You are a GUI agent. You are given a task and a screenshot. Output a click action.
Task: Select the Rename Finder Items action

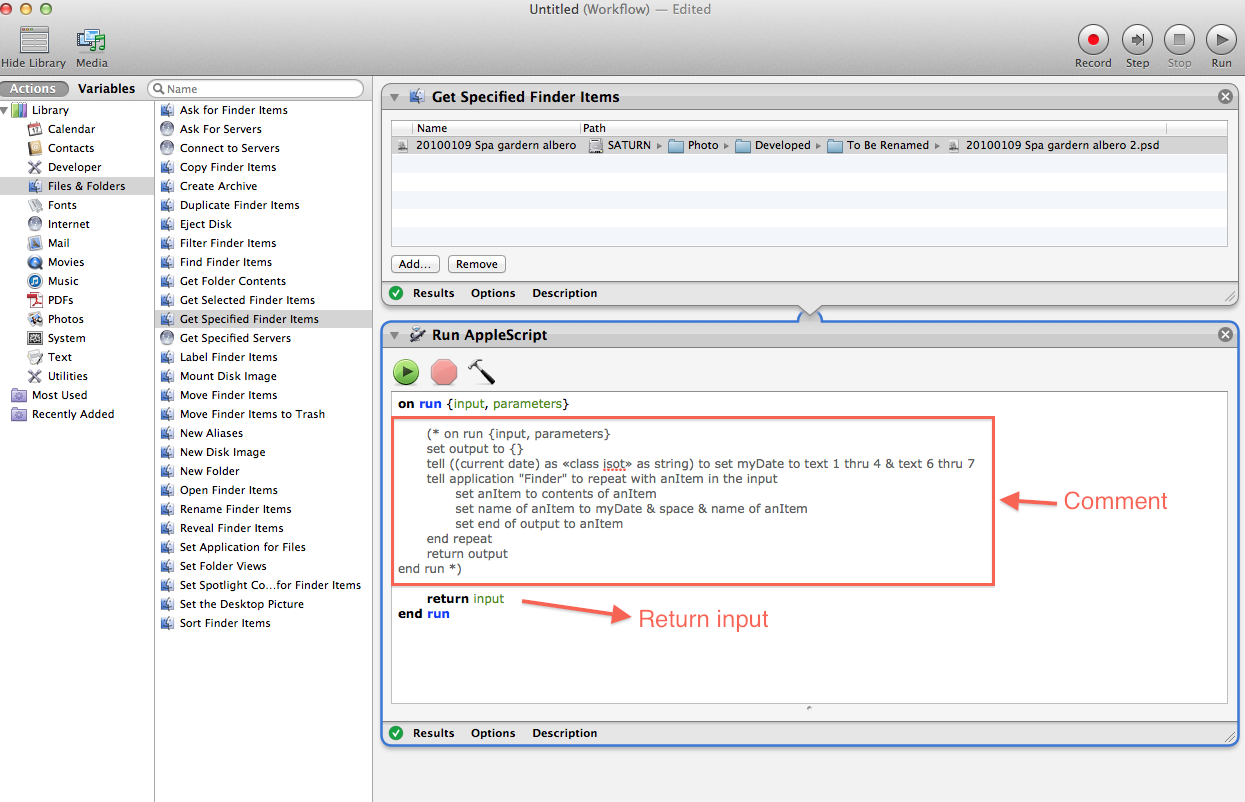(x=235, y=509)
